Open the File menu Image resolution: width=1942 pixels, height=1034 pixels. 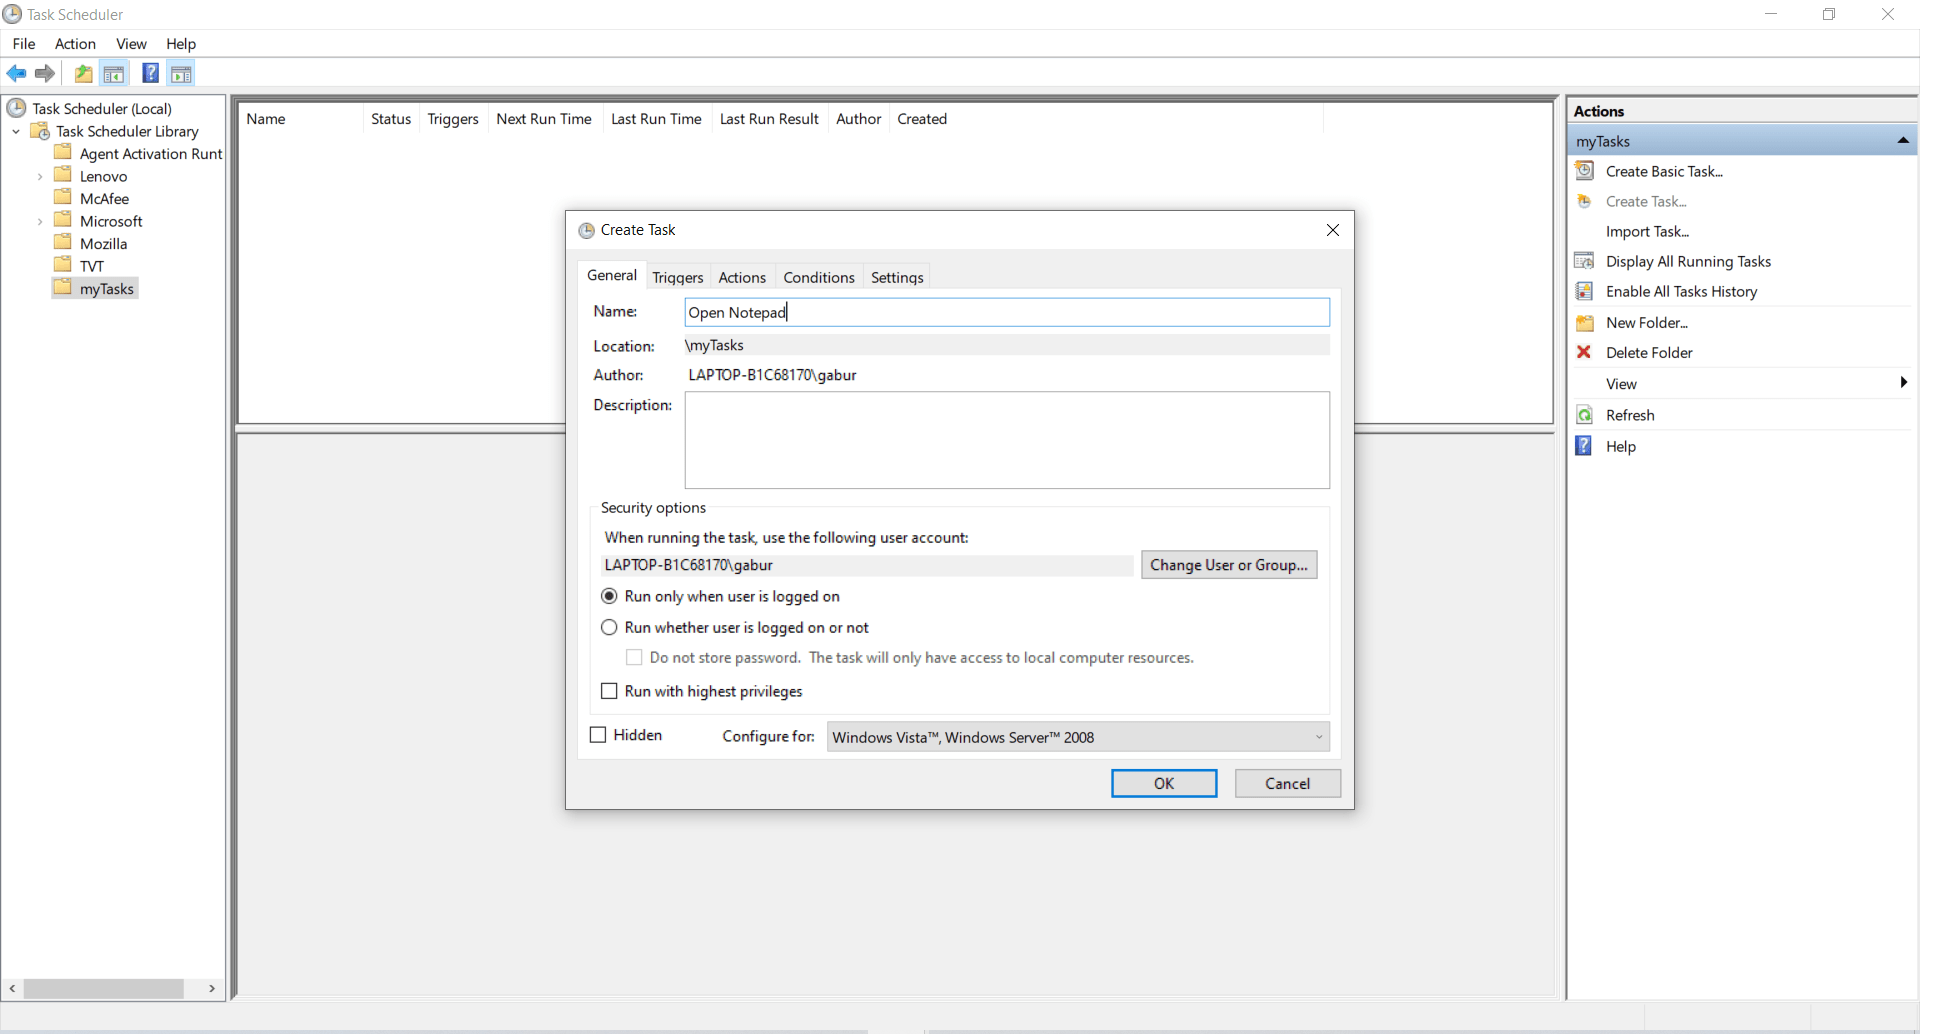(24, 44)
